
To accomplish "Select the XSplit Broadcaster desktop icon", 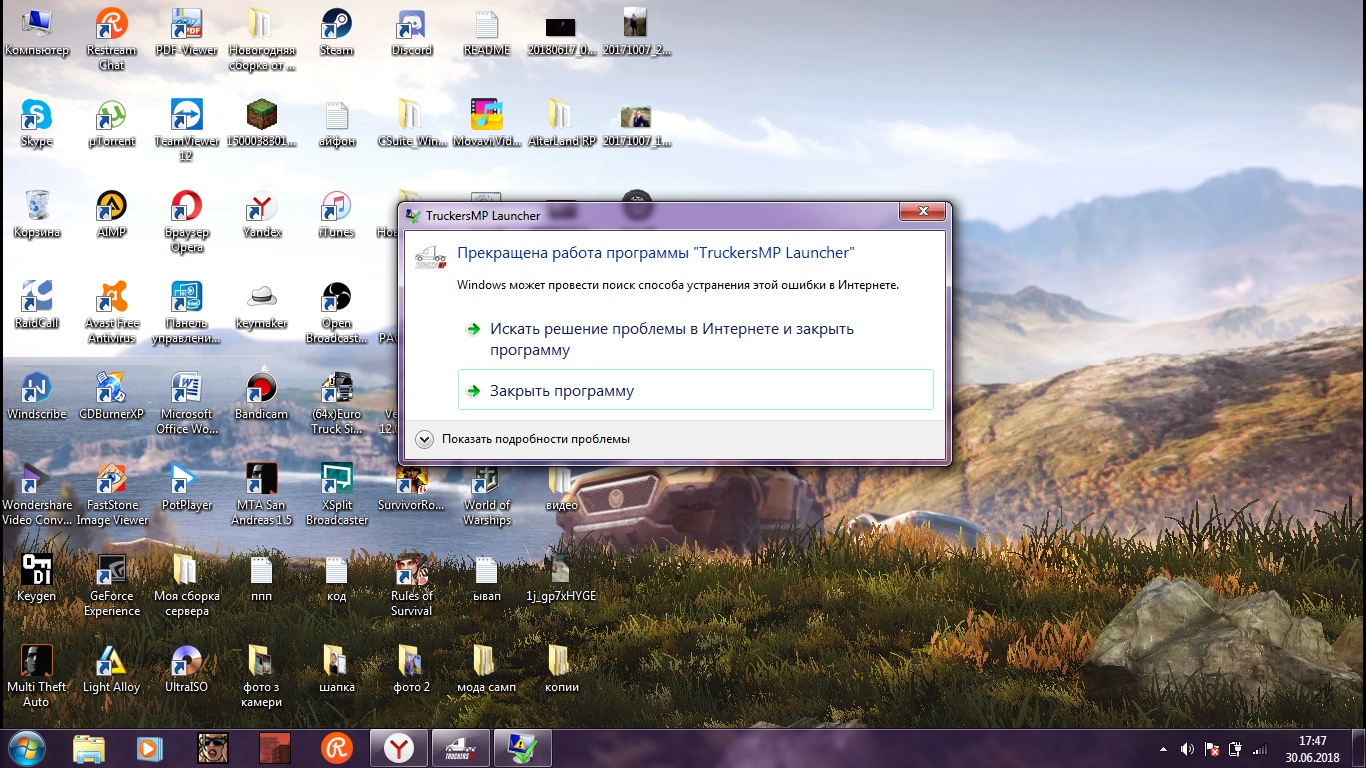I will [x=336, y=495].
